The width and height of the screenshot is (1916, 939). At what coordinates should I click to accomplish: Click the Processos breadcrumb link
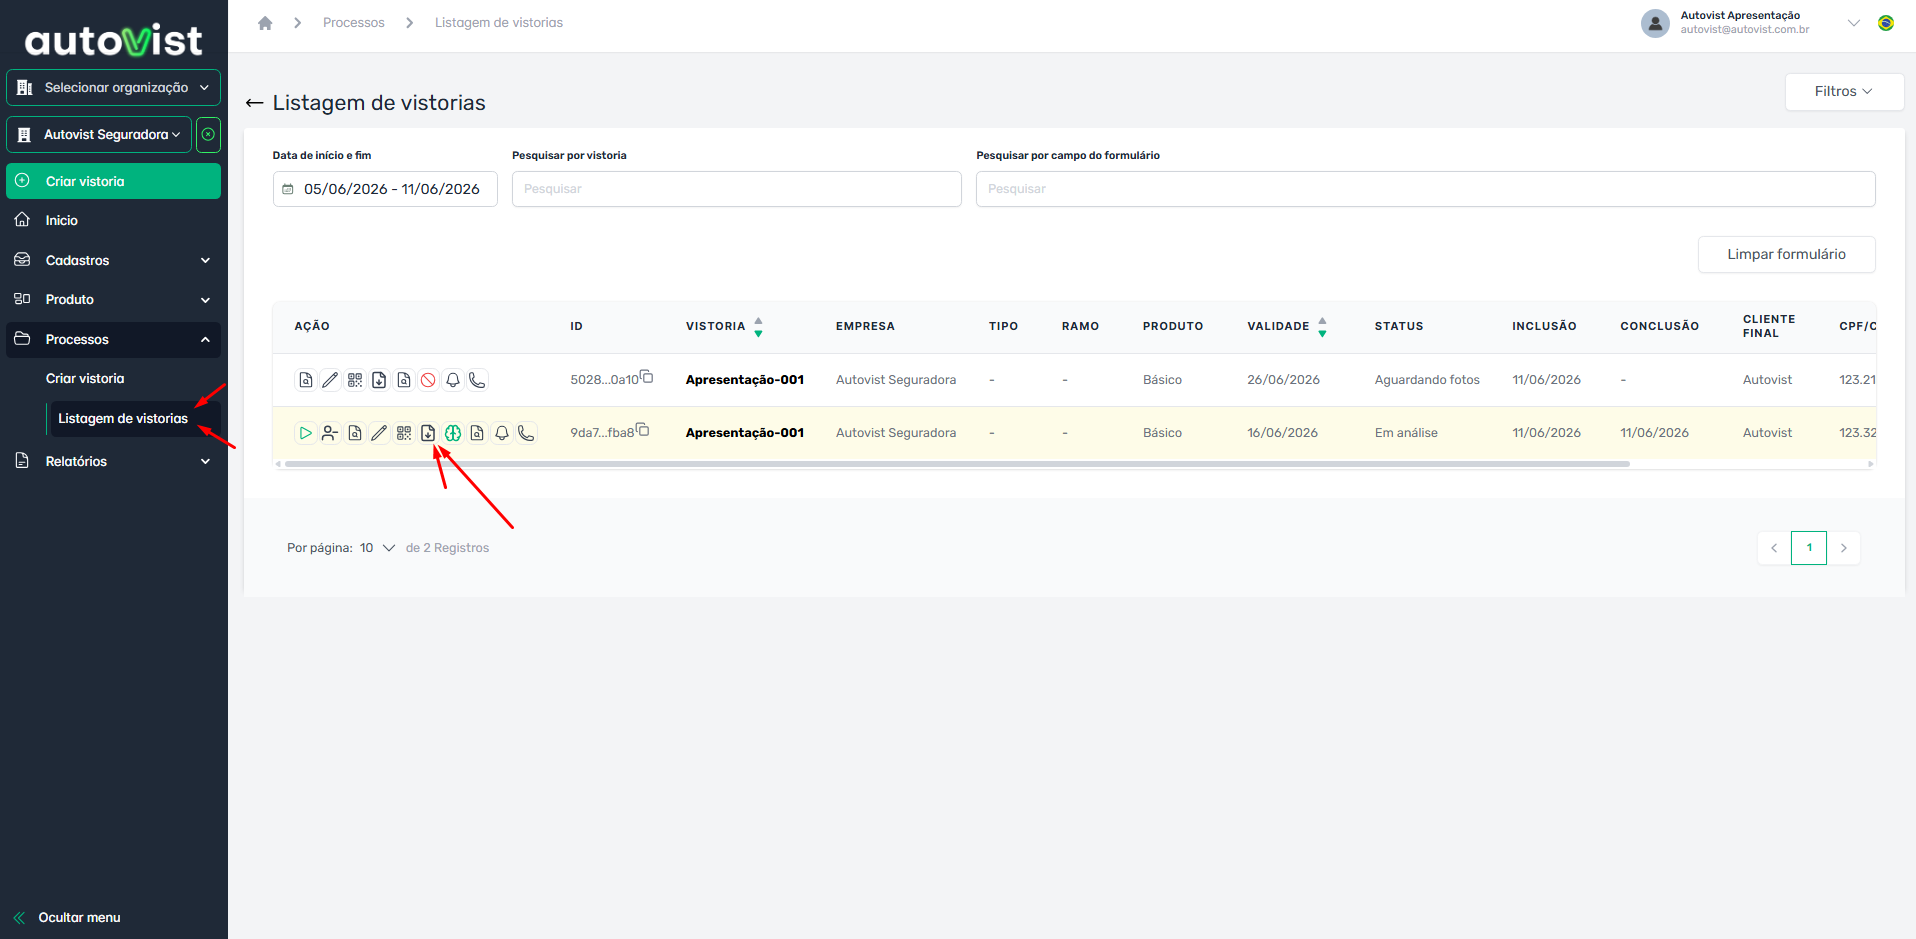[x=354, y=23]
